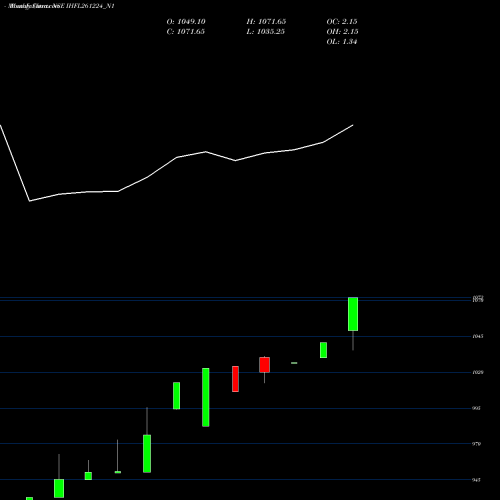Click the 'C: 1071.65' close value
This screenshot has height=500, width=500.
point(186,32)
